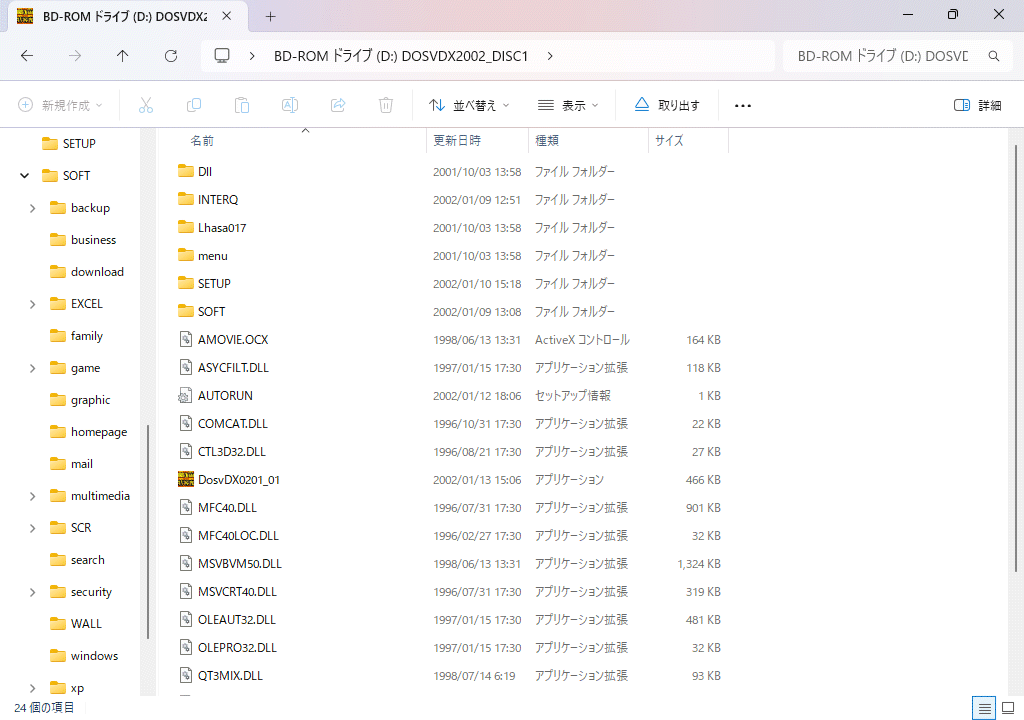Sort by 種類 column header
The width and height of the screenshot is (1024, 720).
547,140
